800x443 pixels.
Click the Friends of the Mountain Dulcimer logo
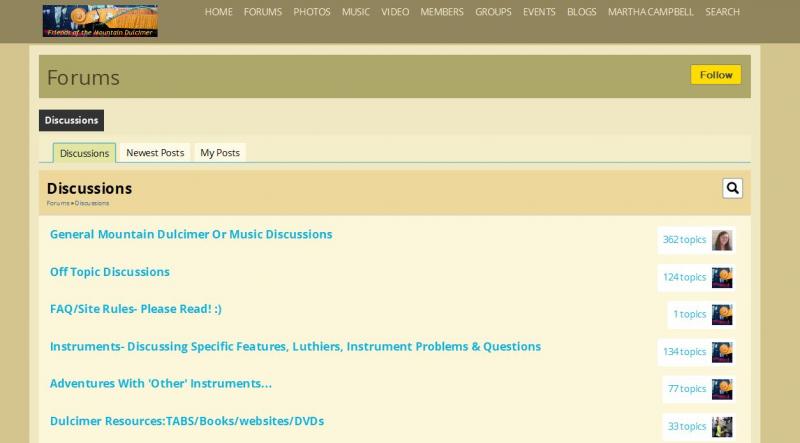(x=100, y=21)
